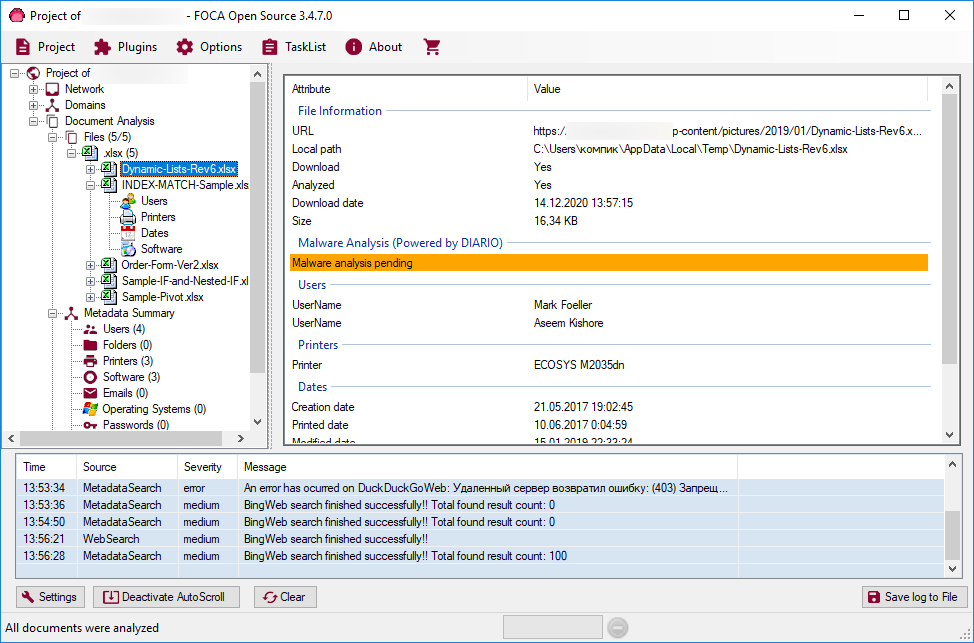Select the 13:53:34 DuckDuckGoWeb error log row
This screenshot has width=974, height=643.
(x=480, y=488)
